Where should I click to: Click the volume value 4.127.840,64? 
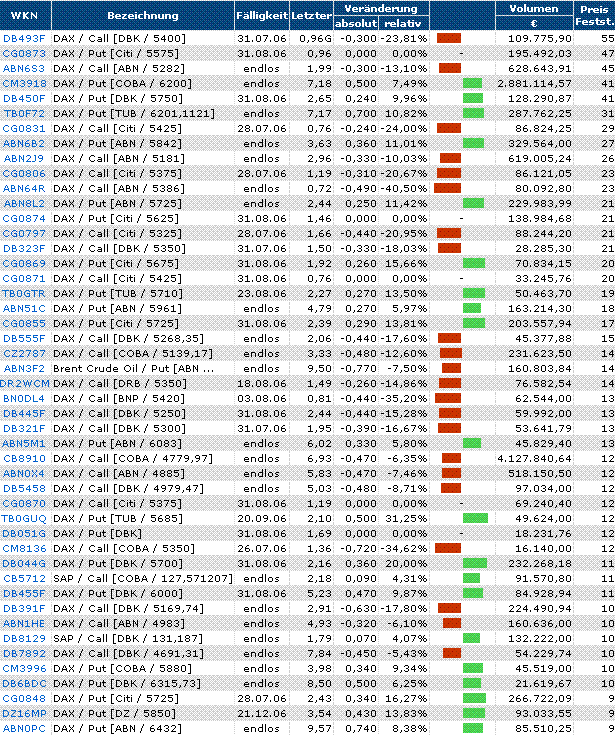pos(534,458)
